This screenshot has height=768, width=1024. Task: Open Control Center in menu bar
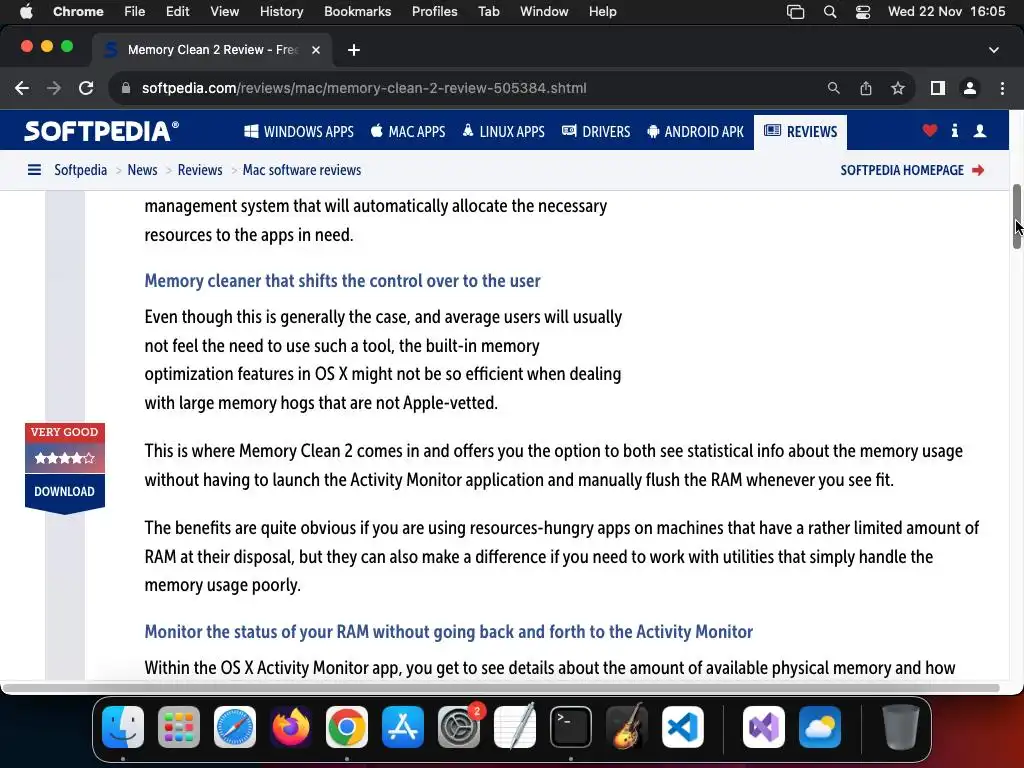tap(863, 12)
